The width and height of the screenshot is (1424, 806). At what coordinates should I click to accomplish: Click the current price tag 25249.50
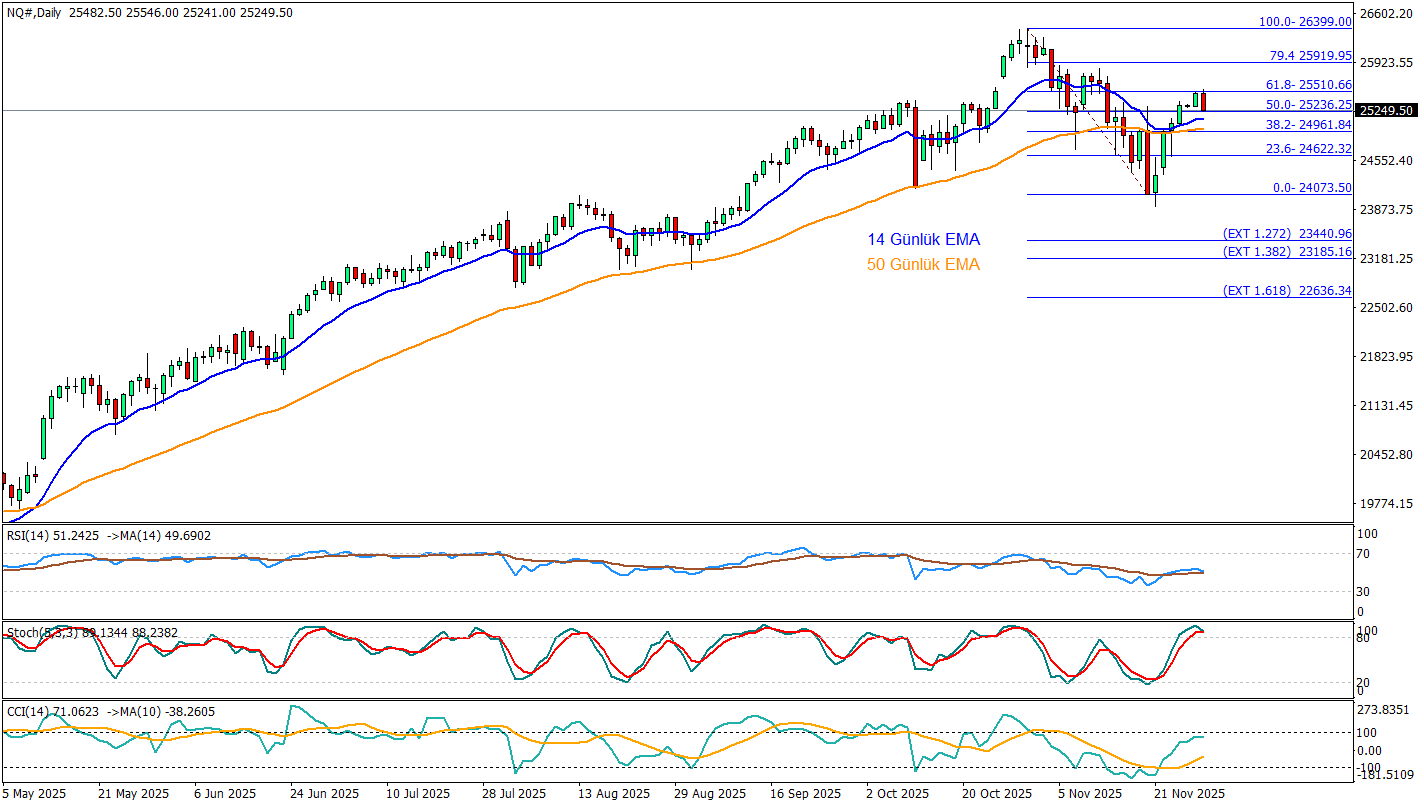point(1388,110)
